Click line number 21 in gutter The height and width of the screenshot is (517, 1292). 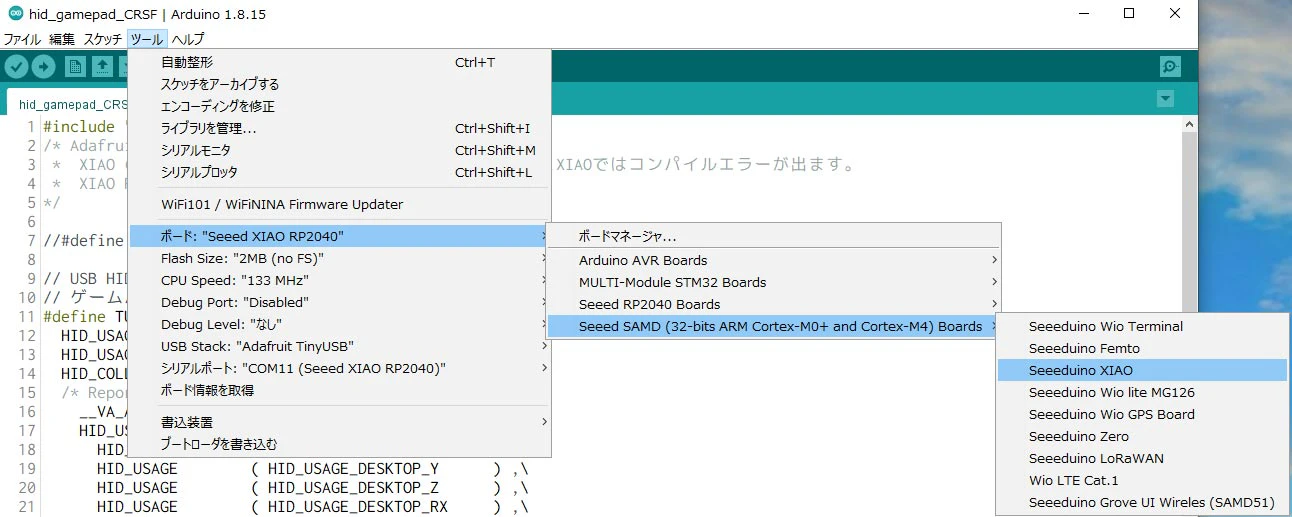tap(27, 506)
